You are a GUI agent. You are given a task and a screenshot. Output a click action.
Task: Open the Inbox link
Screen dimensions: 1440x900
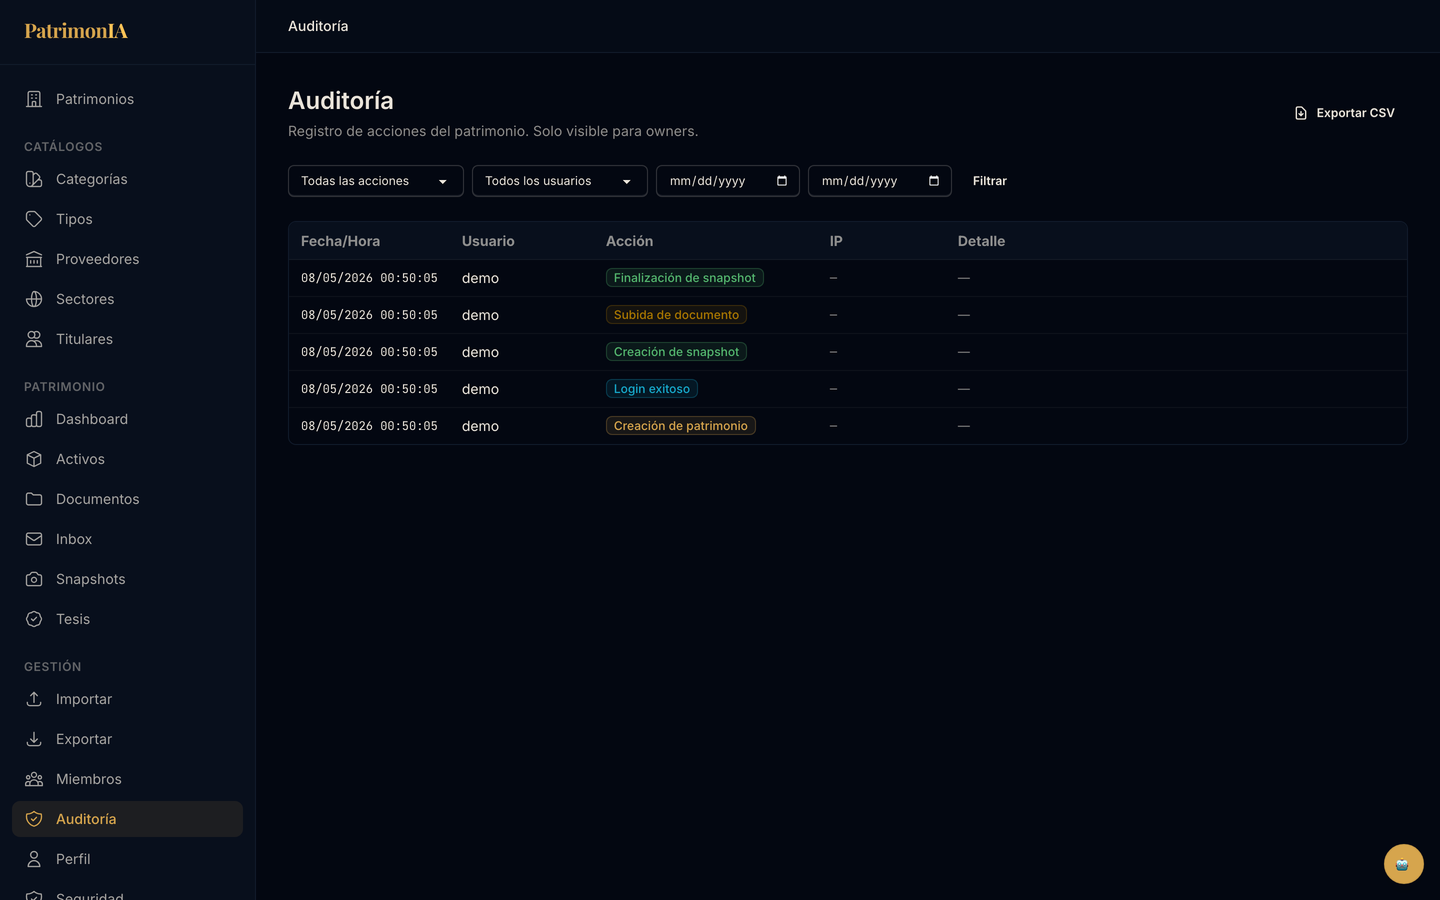point(127,539)
